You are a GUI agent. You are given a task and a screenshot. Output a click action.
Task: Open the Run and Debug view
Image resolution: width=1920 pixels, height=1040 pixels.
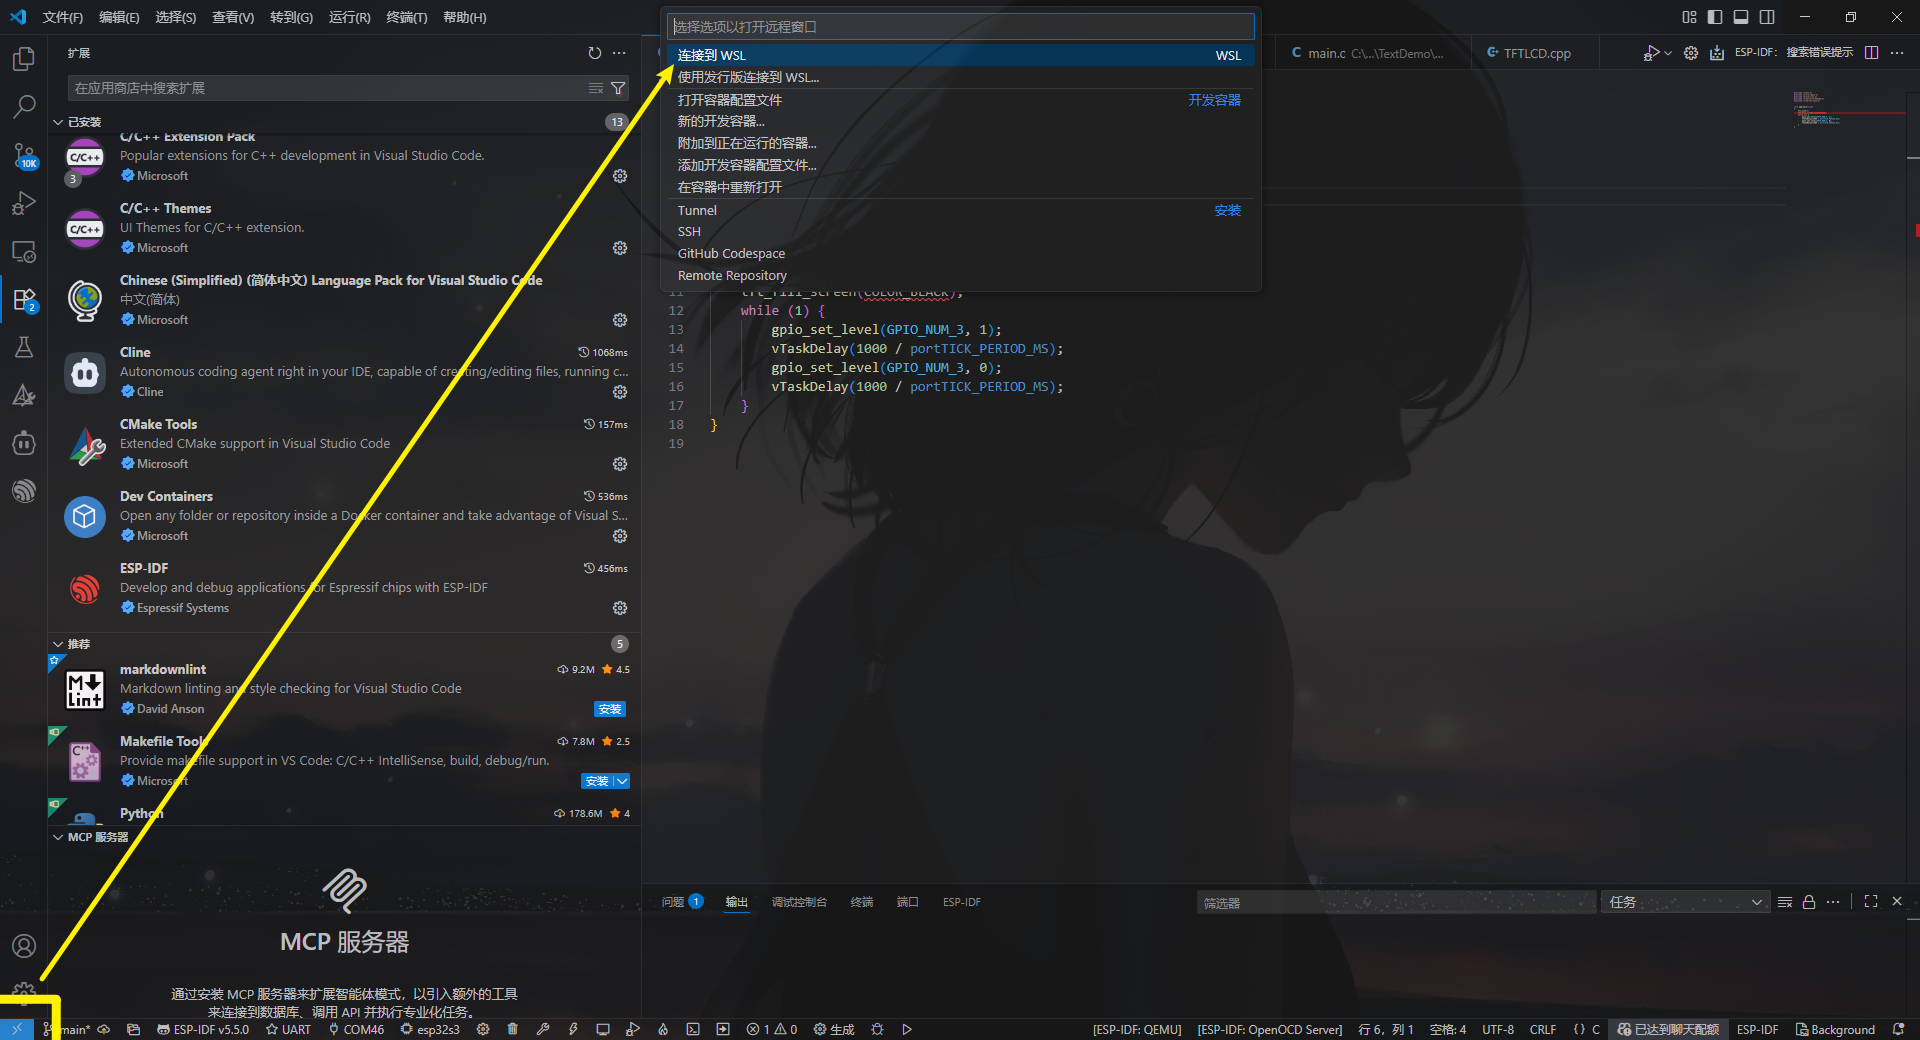coord(23,203)
